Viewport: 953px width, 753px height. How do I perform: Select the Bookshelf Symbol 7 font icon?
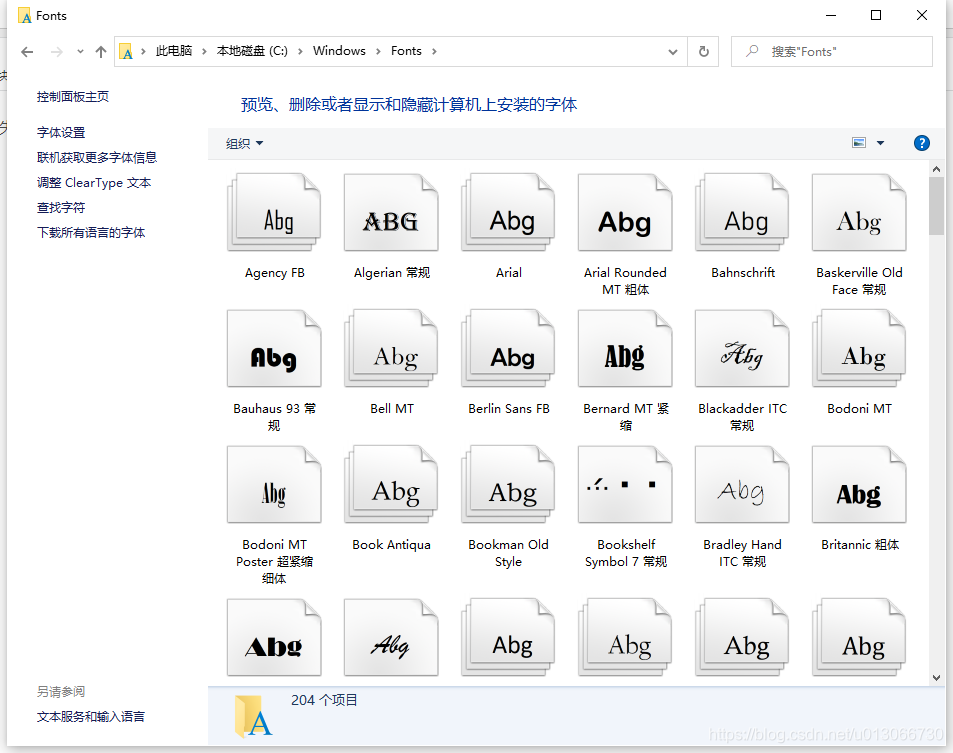pos(625,485)
